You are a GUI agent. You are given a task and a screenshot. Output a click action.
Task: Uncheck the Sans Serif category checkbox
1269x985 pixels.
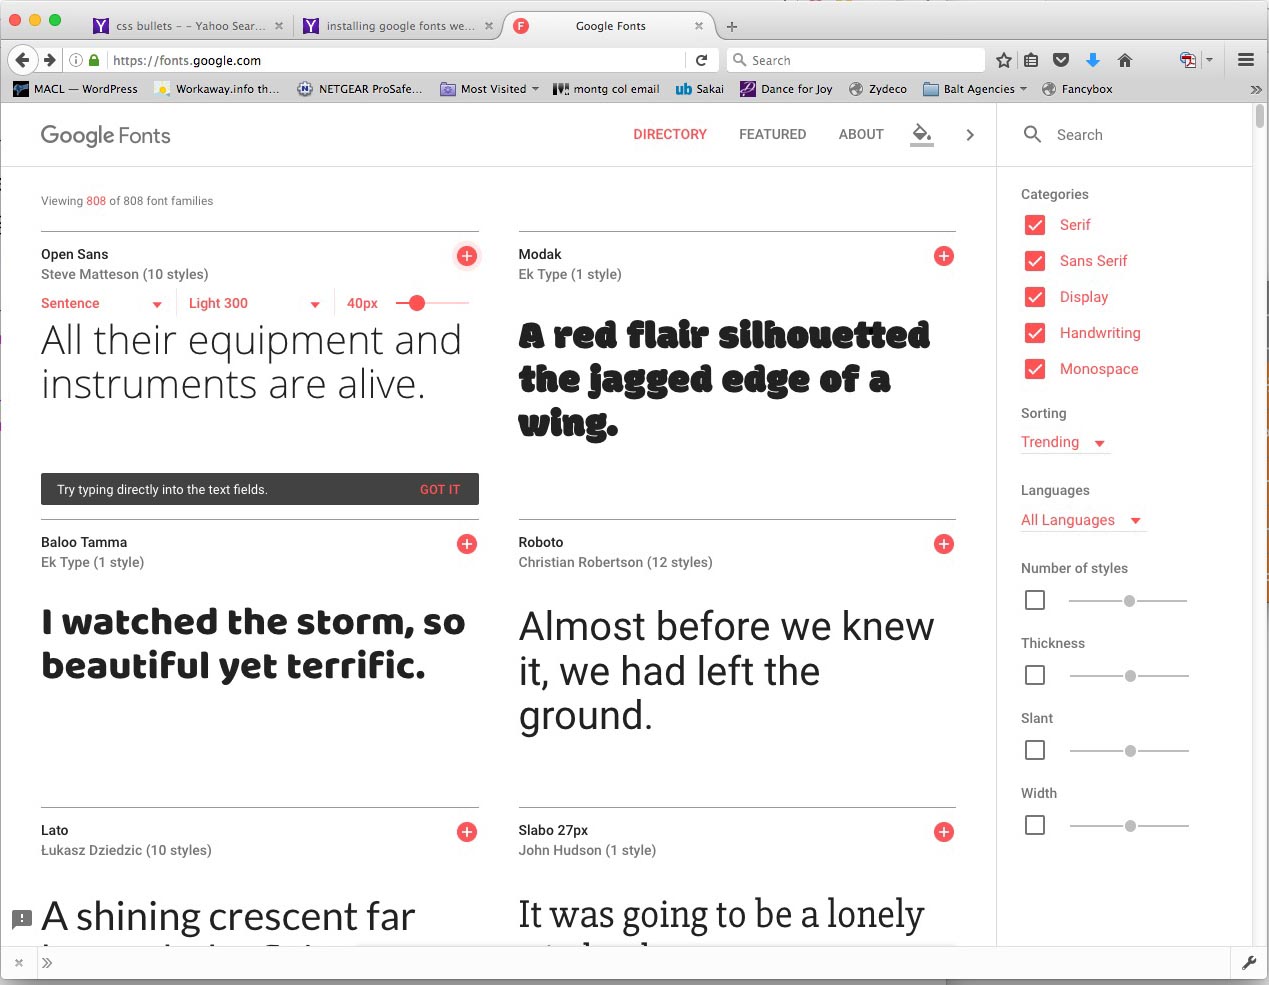click(x=1035, y=261)
